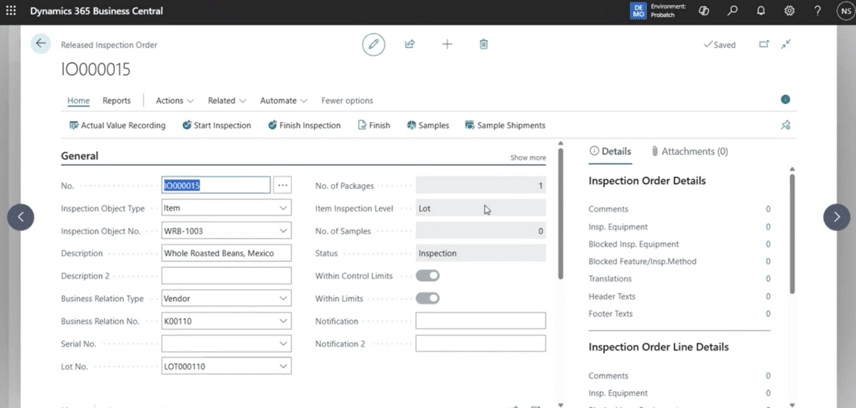Image resolution: width=856 pixels, height=408 pixels.
Task: Open the Business Relation Type dropdown
Action: [x=284, y=298]
